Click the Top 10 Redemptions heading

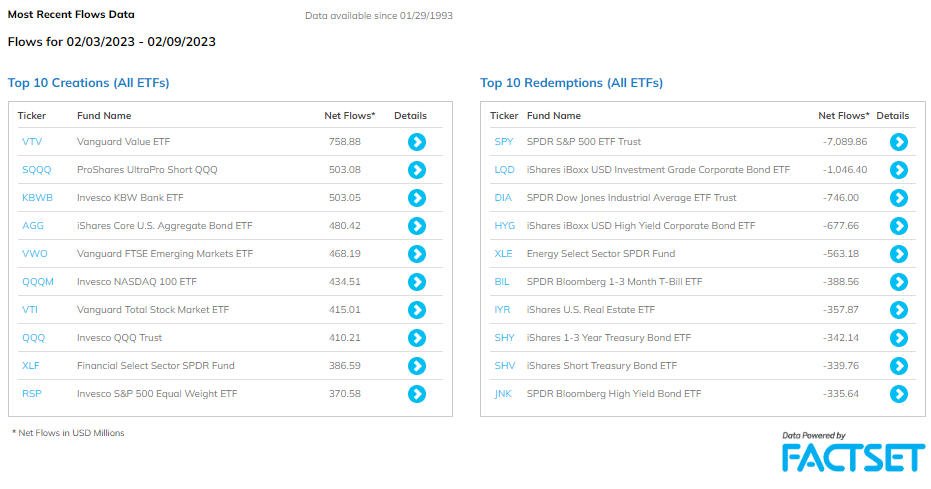click(x=572, y=83)
